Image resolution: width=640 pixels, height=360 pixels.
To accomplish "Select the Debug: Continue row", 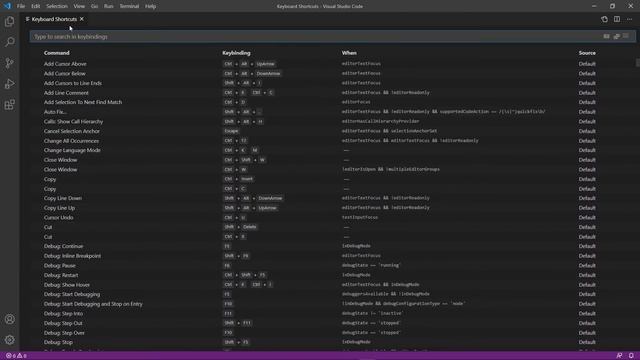I will click(x=332, y=246).
